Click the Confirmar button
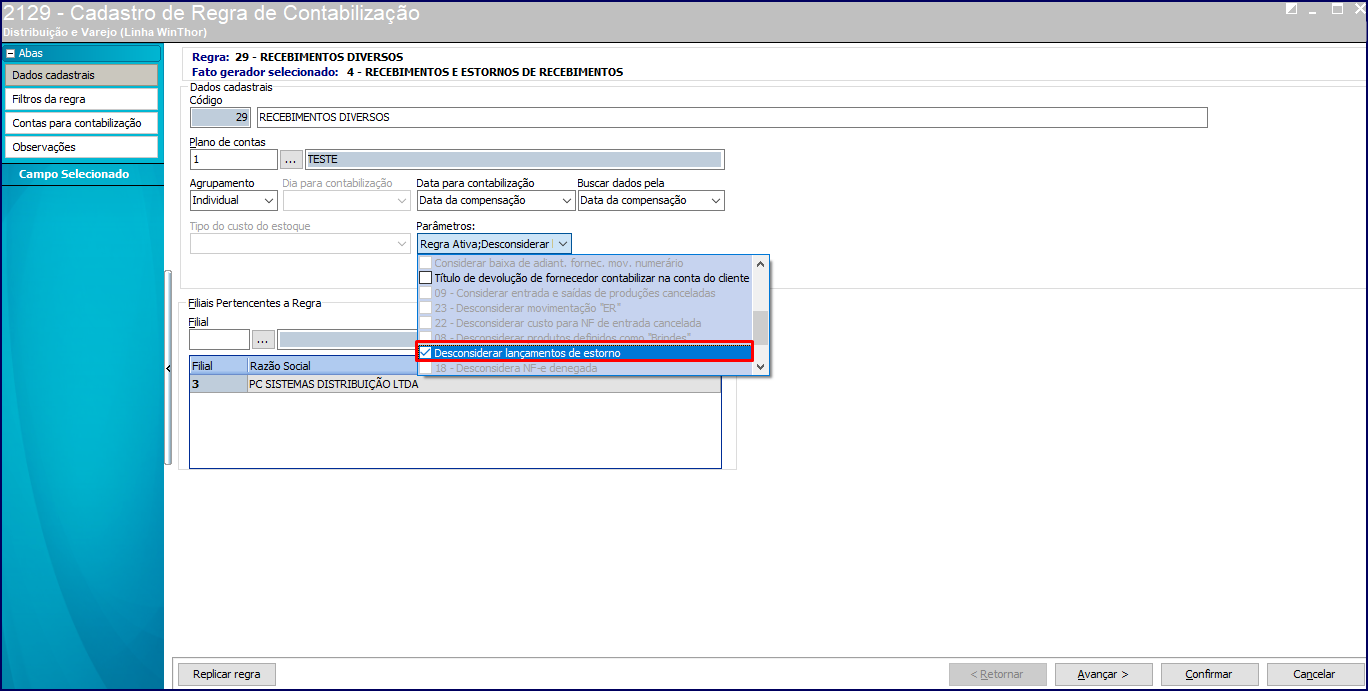This screenshot has width=1368, height=691. coord(1209,674)
